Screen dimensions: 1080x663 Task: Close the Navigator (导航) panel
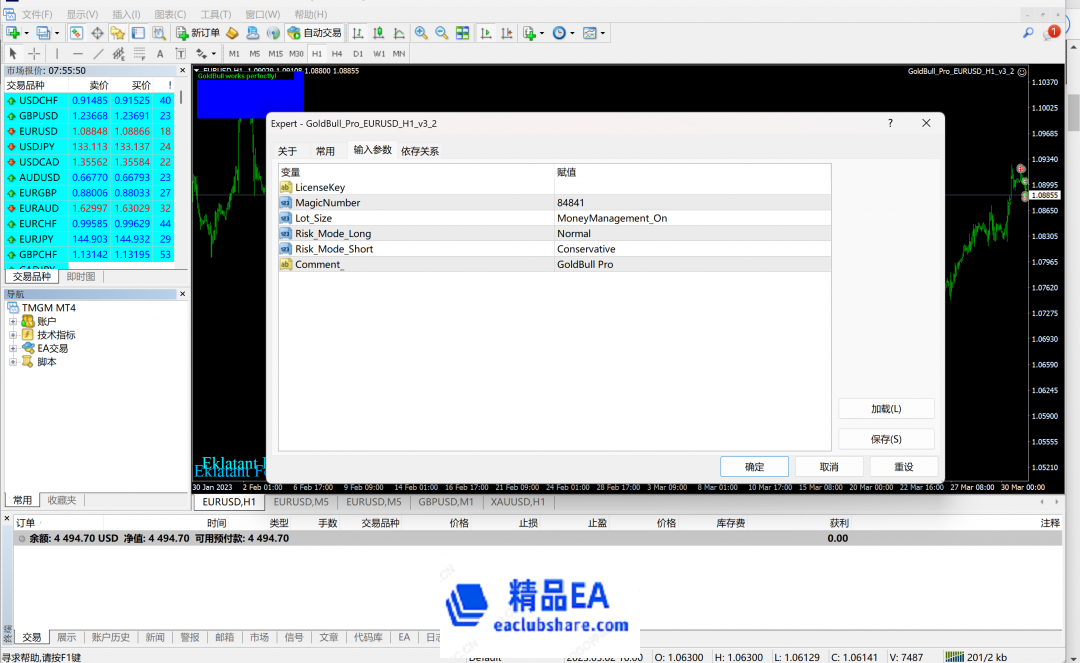(183, 294)
